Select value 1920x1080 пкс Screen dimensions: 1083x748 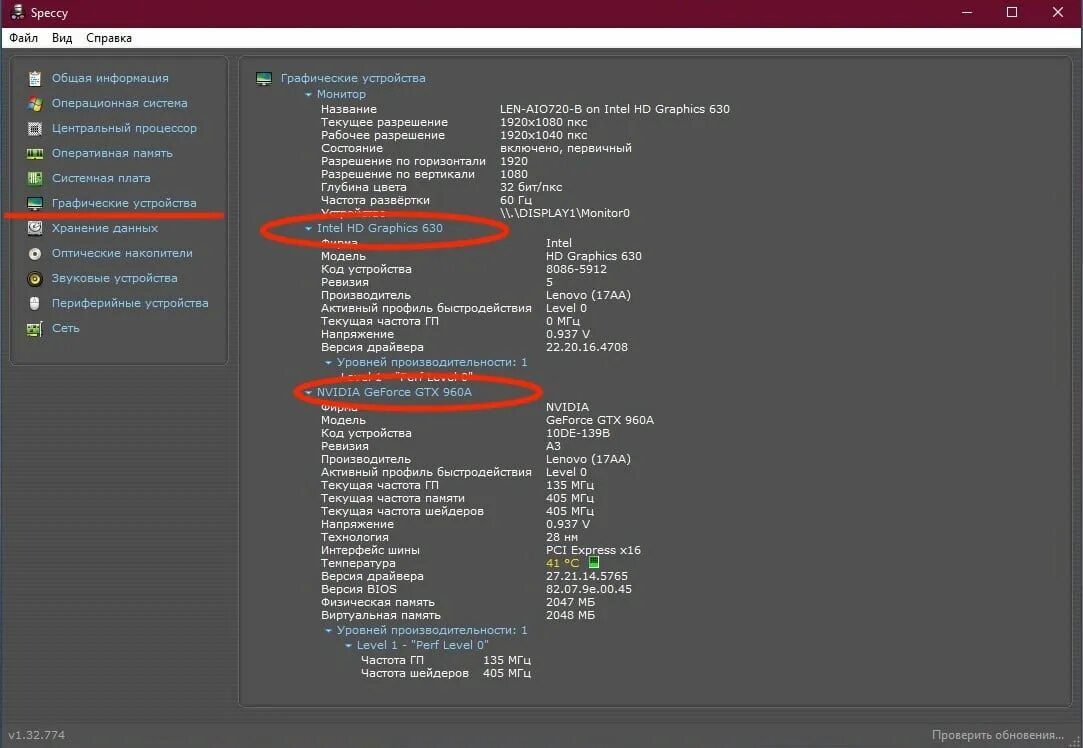(544, 122)
